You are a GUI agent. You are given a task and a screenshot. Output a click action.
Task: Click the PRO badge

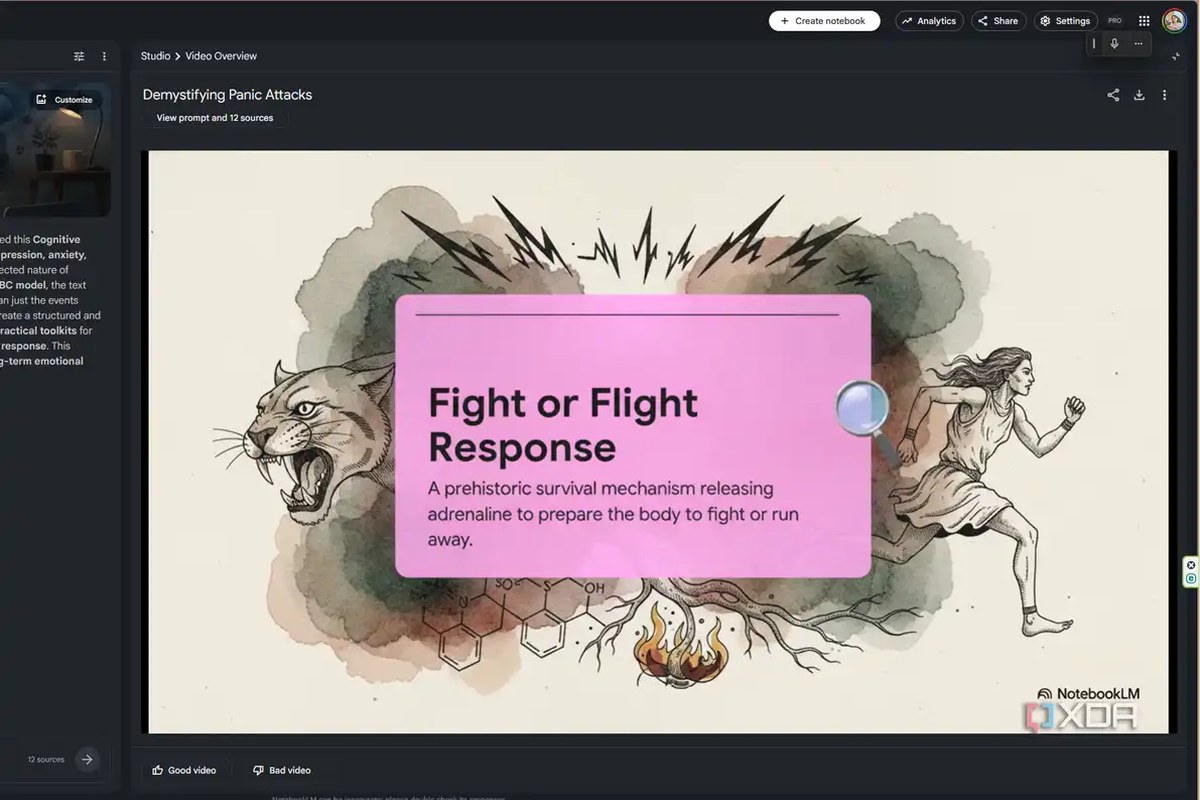pos(1115,21)
